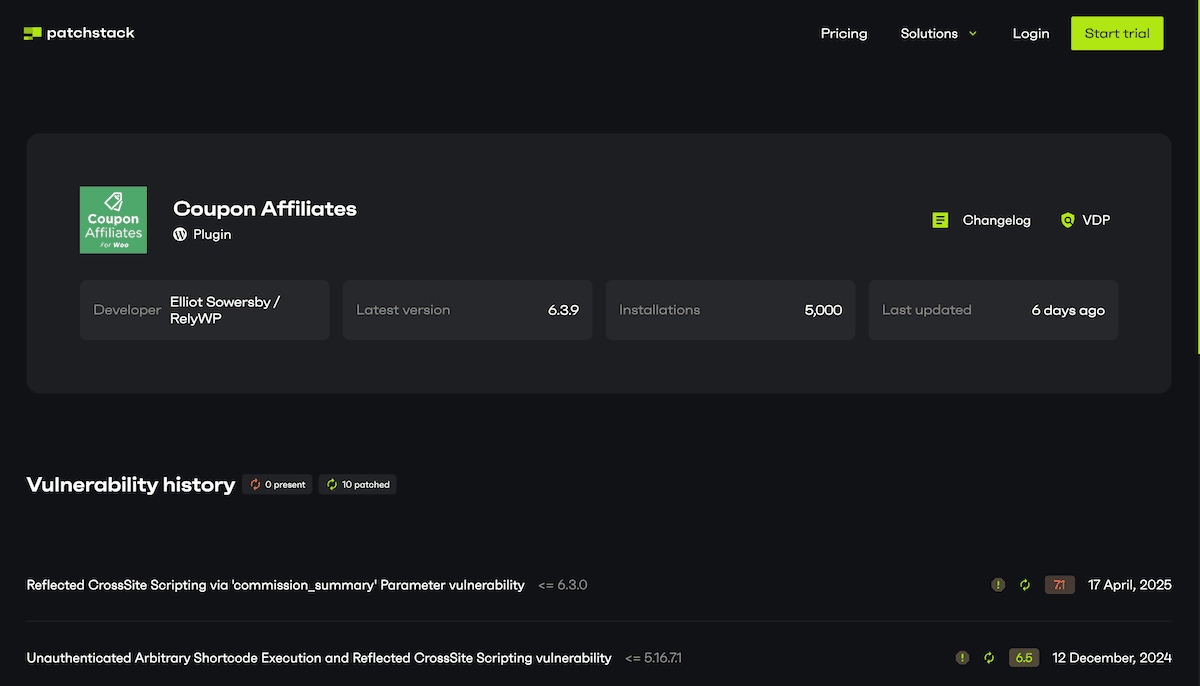Click the Coupon Affiliates plugin thumbnail

click(113, 220)
